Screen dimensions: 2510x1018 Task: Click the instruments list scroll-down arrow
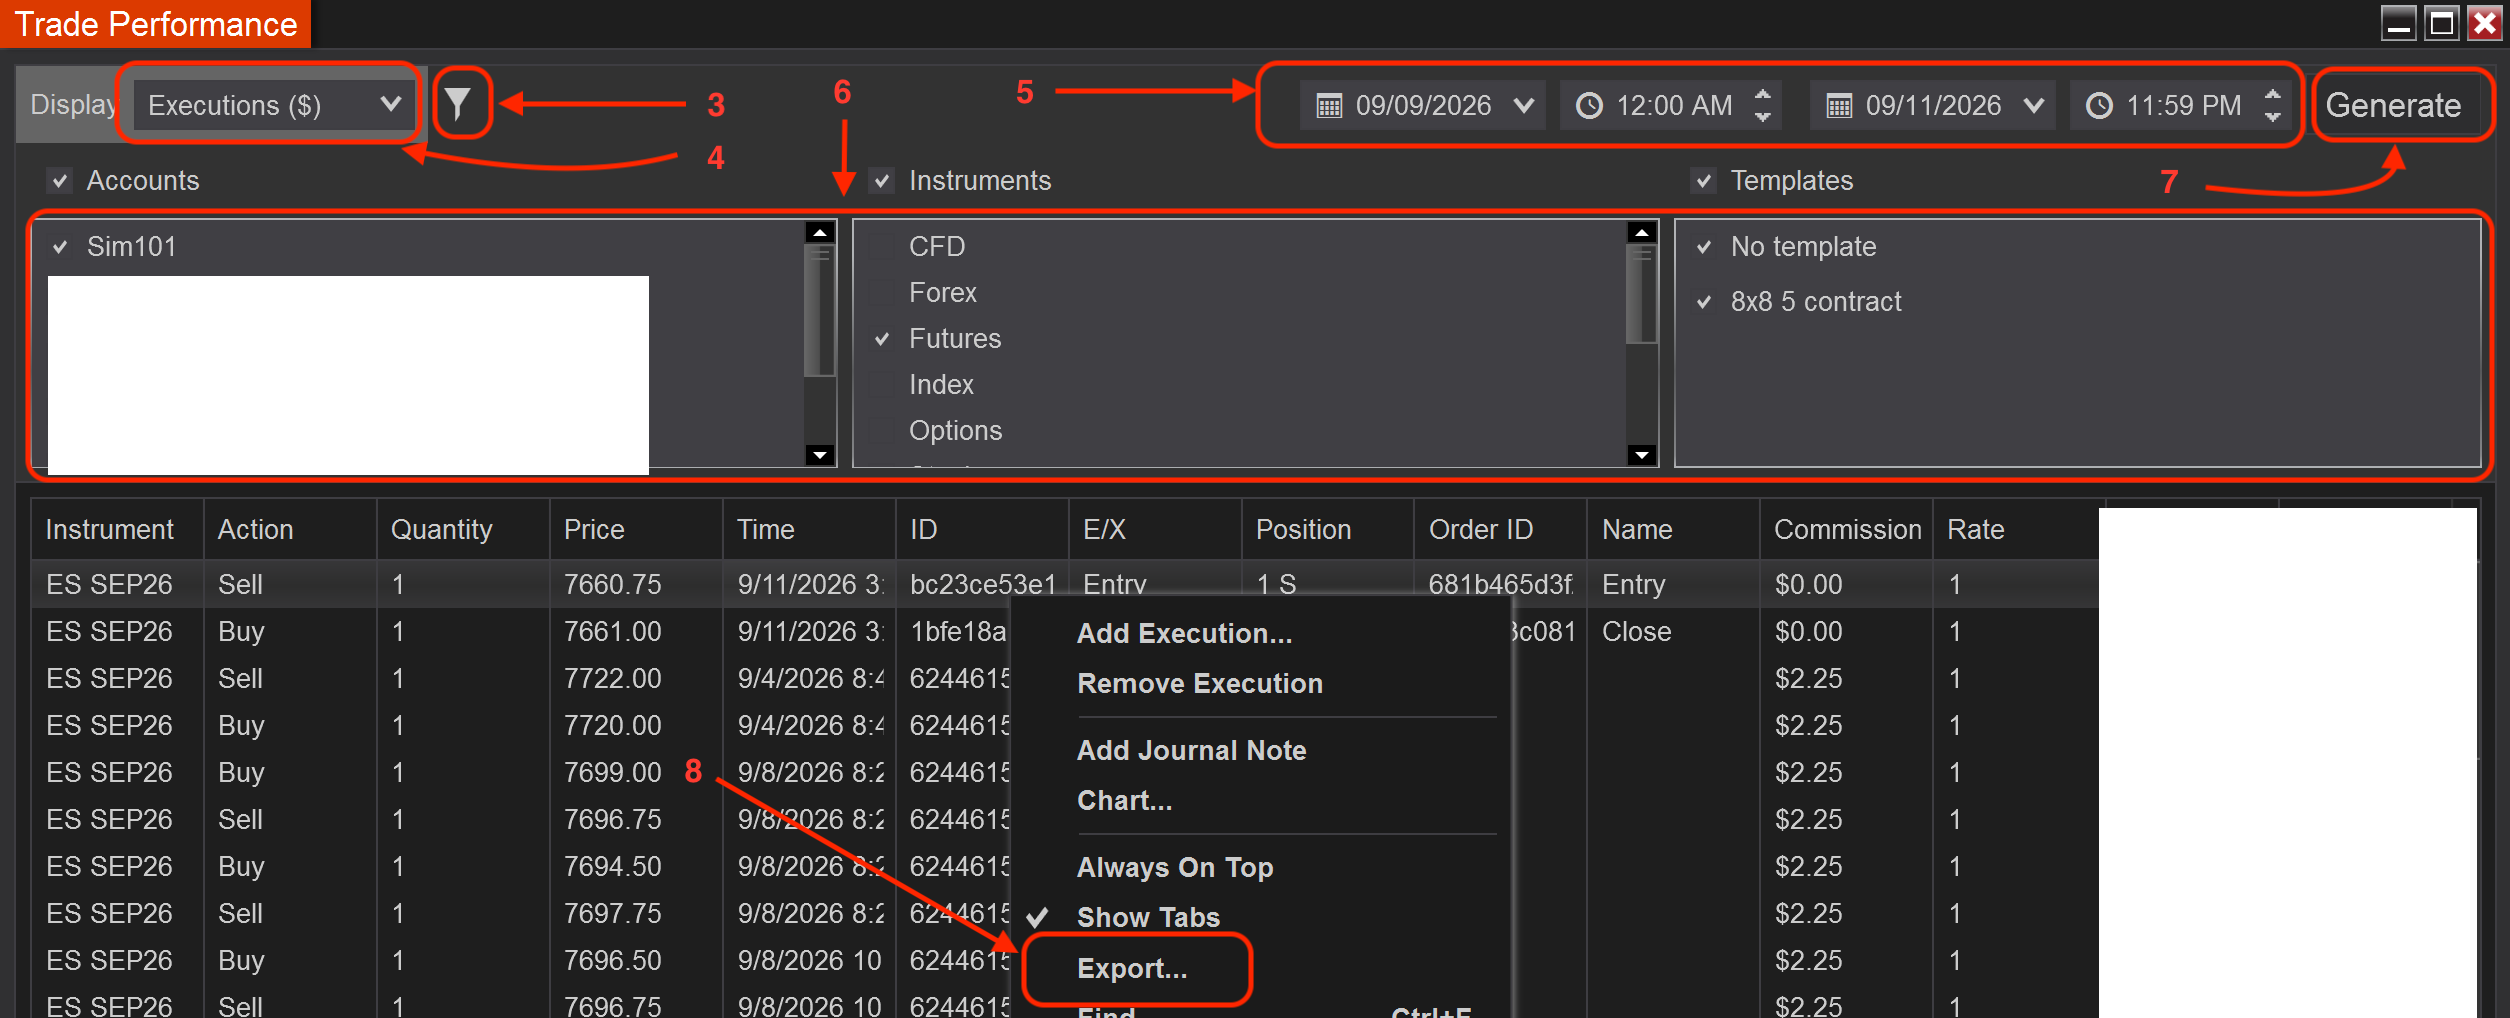[1642, 455]
